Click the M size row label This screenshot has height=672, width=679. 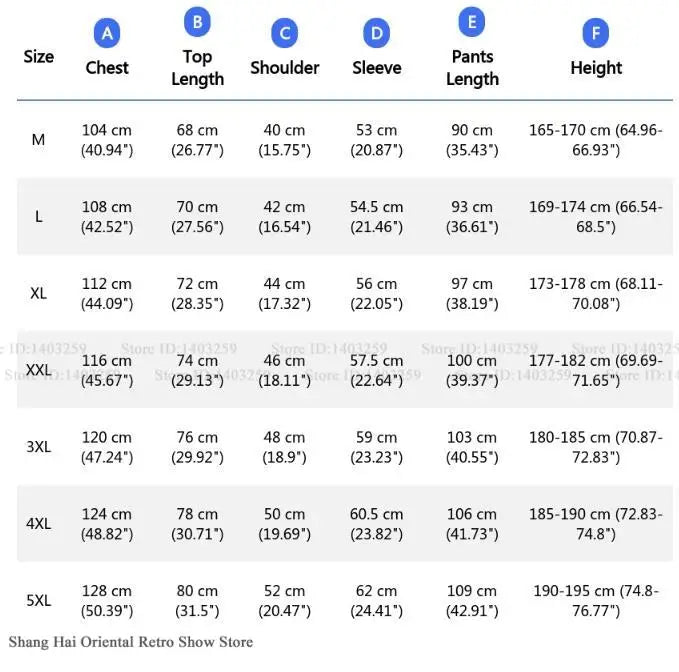pos(39,140)
